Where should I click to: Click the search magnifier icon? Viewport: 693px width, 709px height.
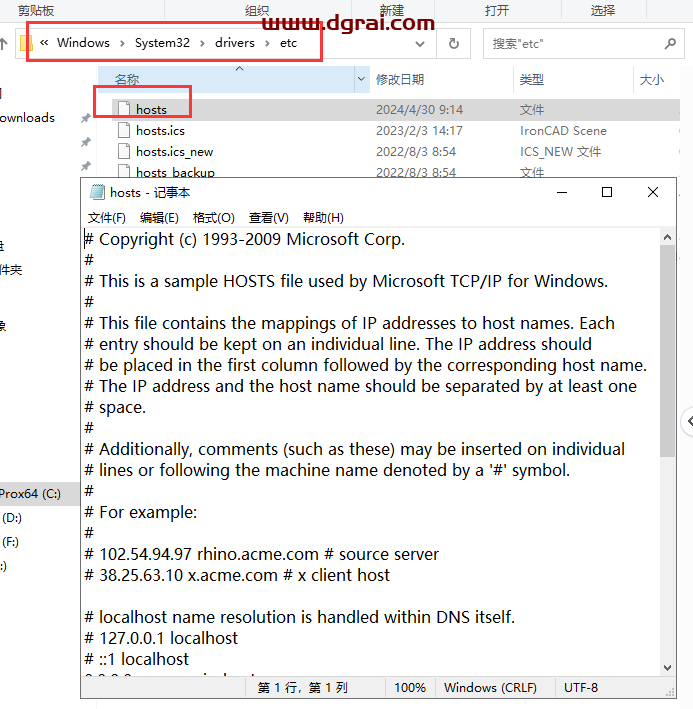click(670, 43)
